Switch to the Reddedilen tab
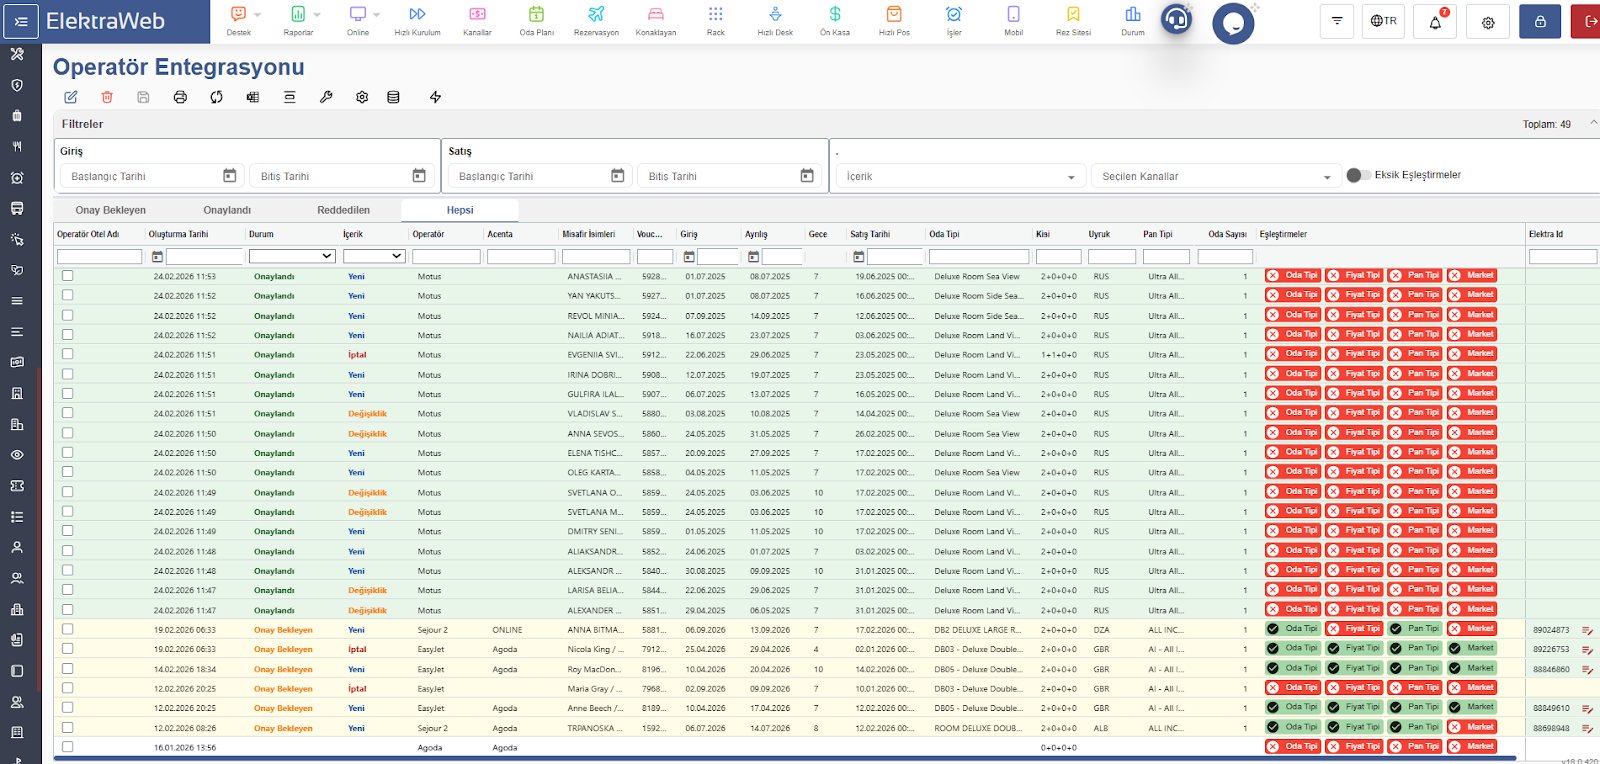The width and height of the screenshot is (1600, 764). (343, 210)
